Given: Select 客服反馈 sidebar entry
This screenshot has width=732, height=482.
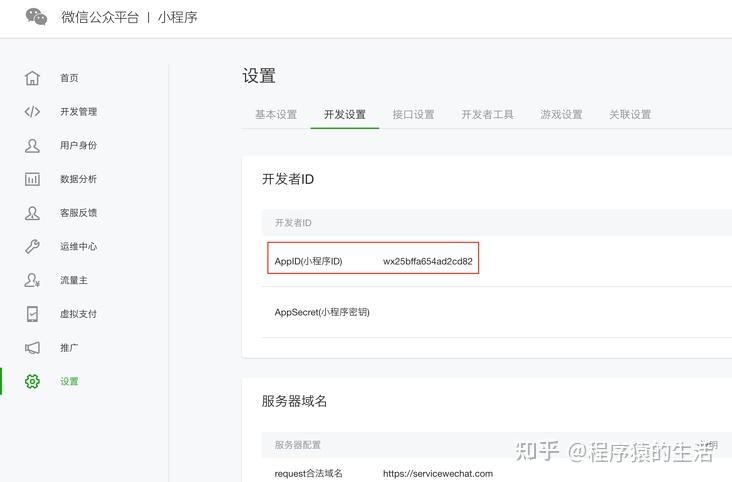Looking at the screenshot, I should point(78,213).
